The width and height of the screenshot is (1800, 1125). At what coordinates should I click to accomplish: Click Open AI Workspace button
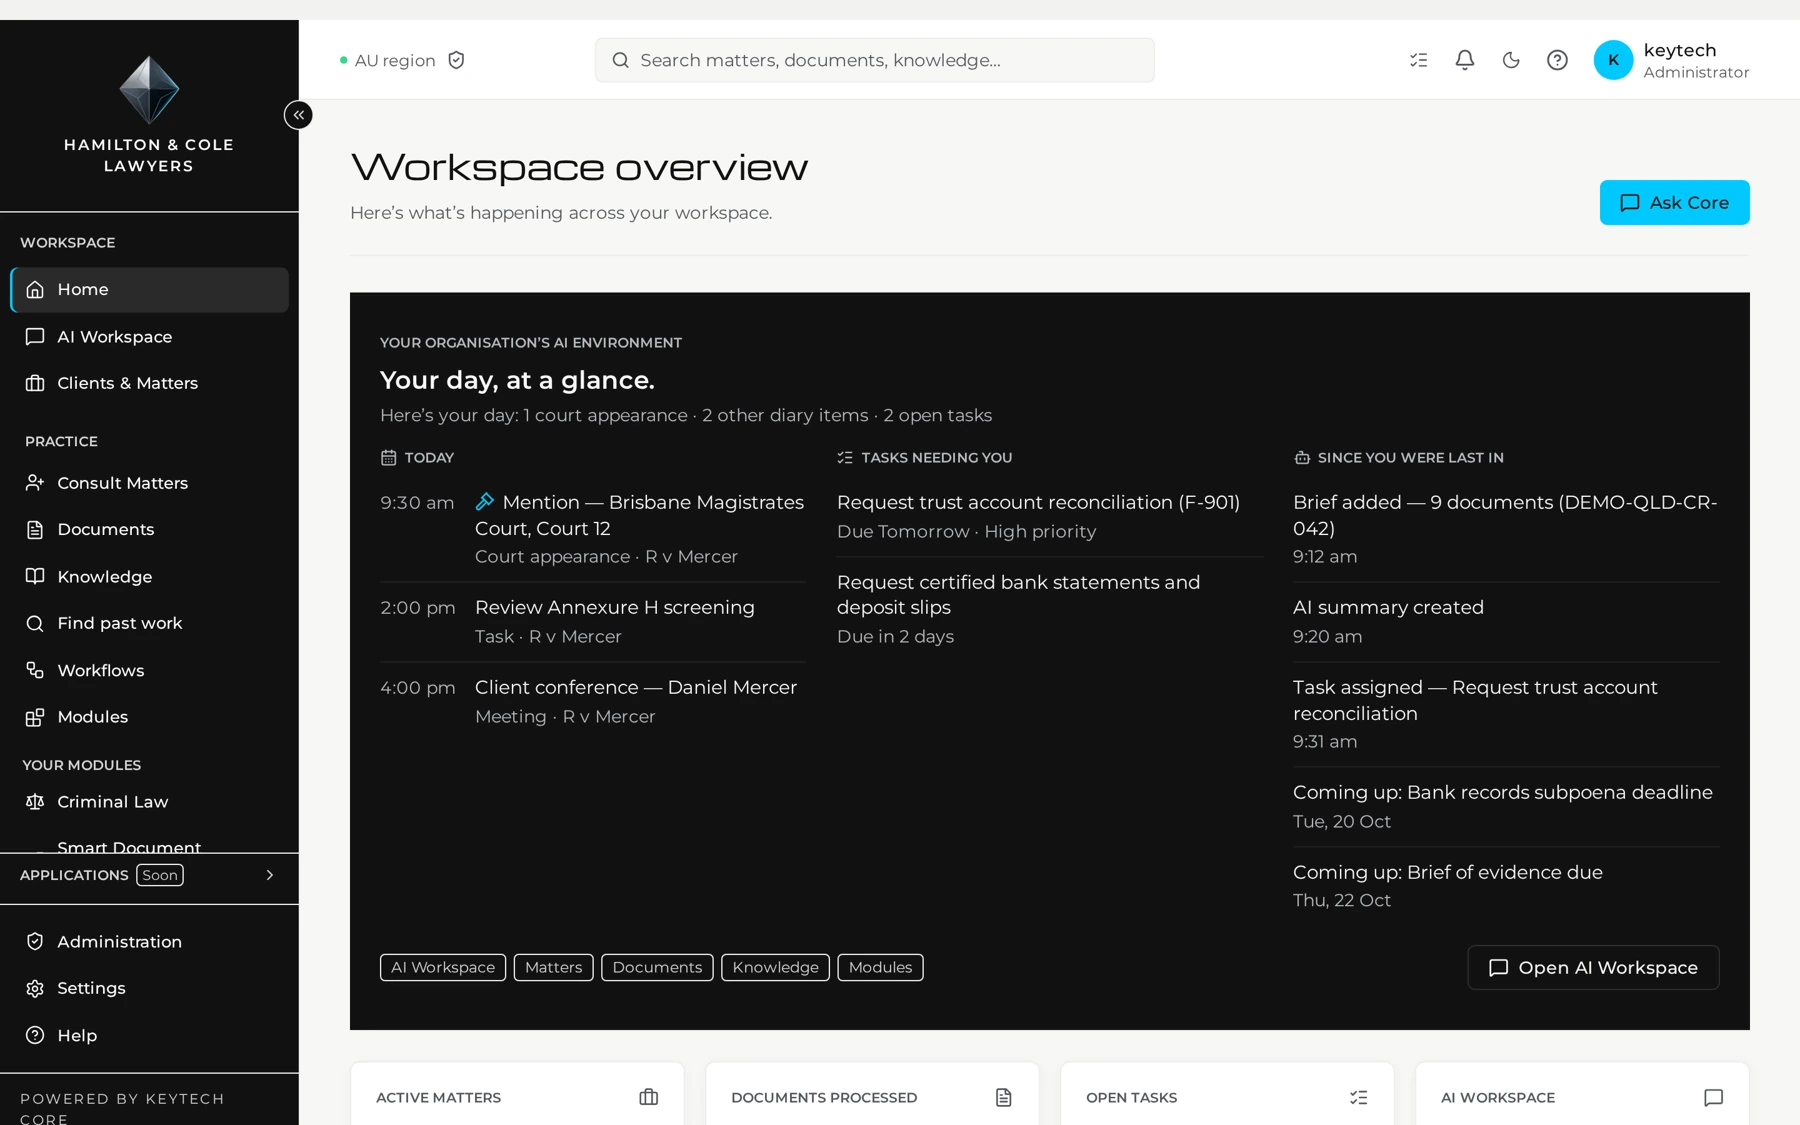(1593, 968)
